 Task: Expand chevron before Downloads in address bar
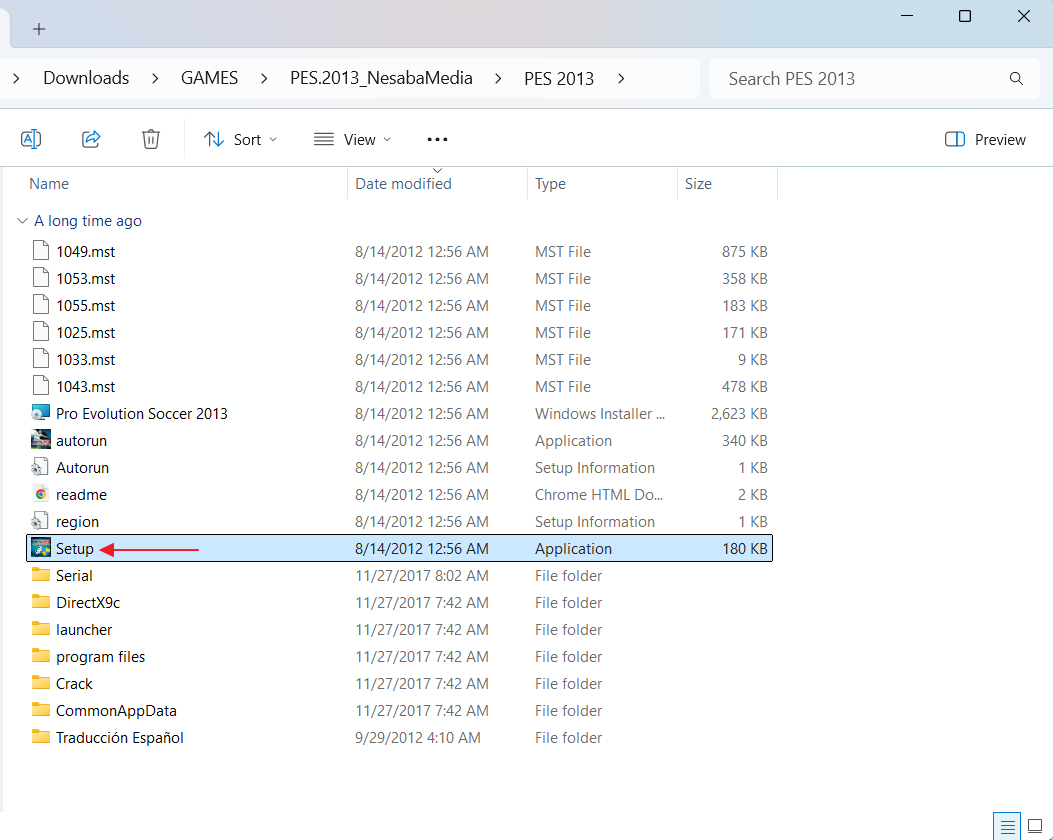coord(16,79)
